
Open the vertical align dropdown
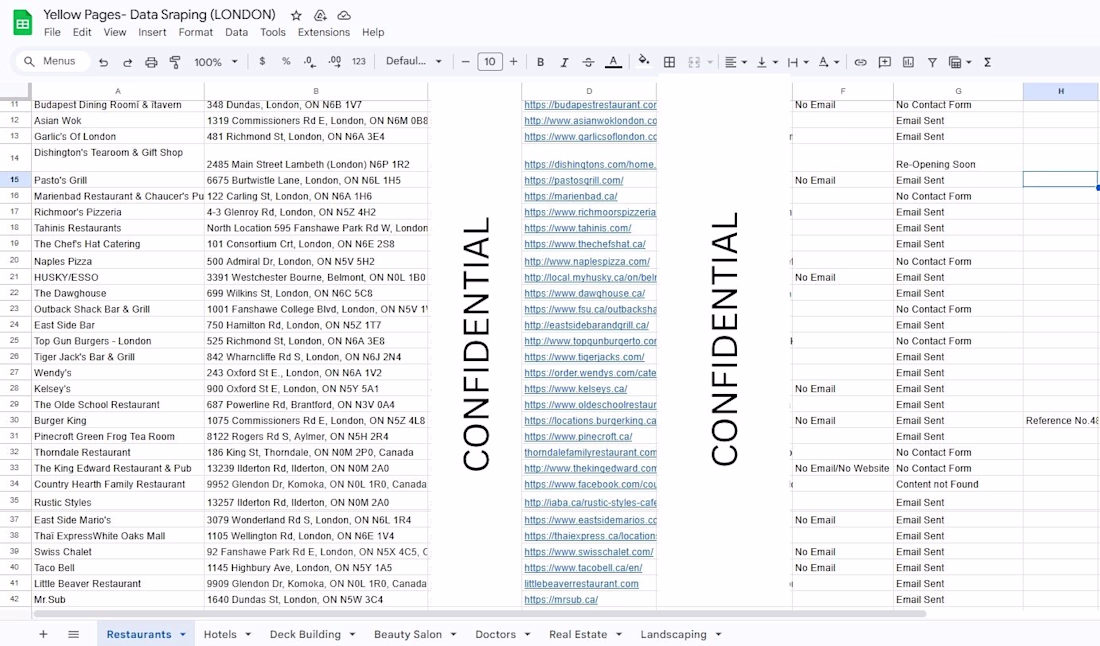click(x=767, y=62)
